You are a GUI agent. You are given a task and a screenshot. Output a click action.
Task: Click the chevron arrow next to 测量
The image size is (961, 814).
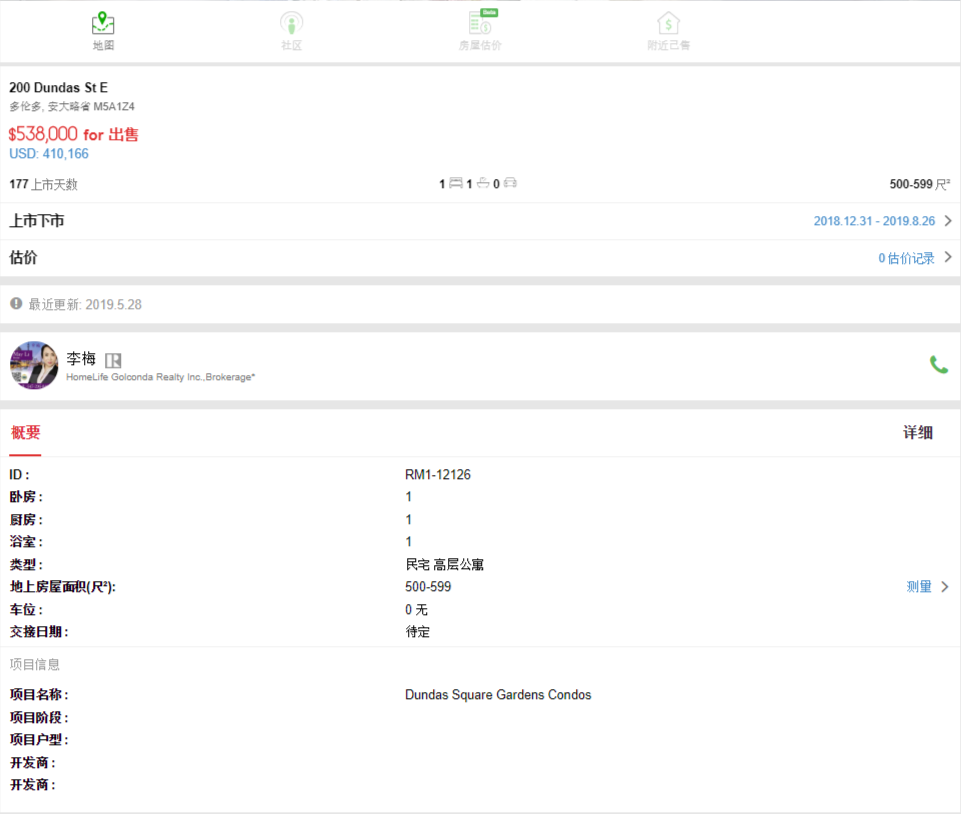[945, 587]
